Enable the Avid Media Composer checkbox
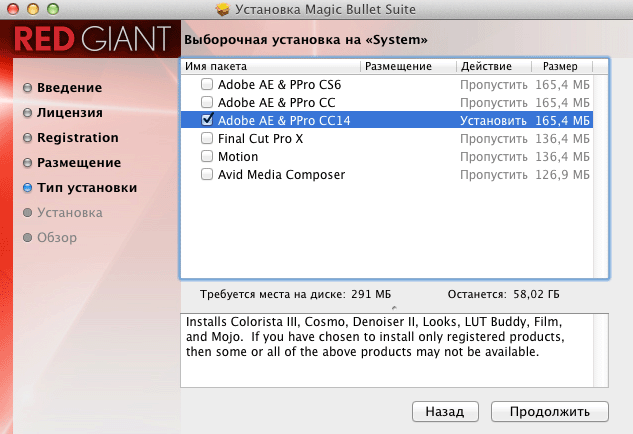 [207, 174]
